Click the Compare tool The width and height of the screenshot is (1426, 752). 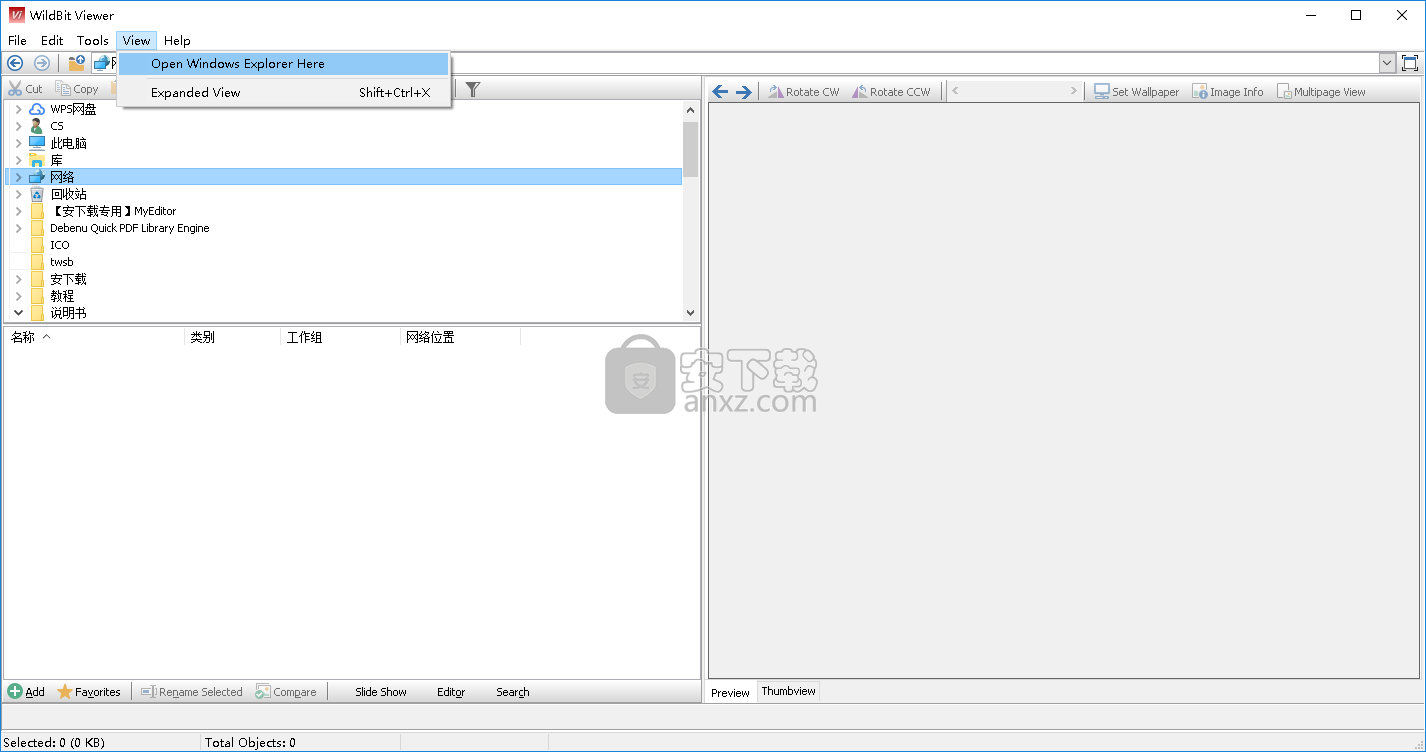pyautogui.click(x=286, y=692)
